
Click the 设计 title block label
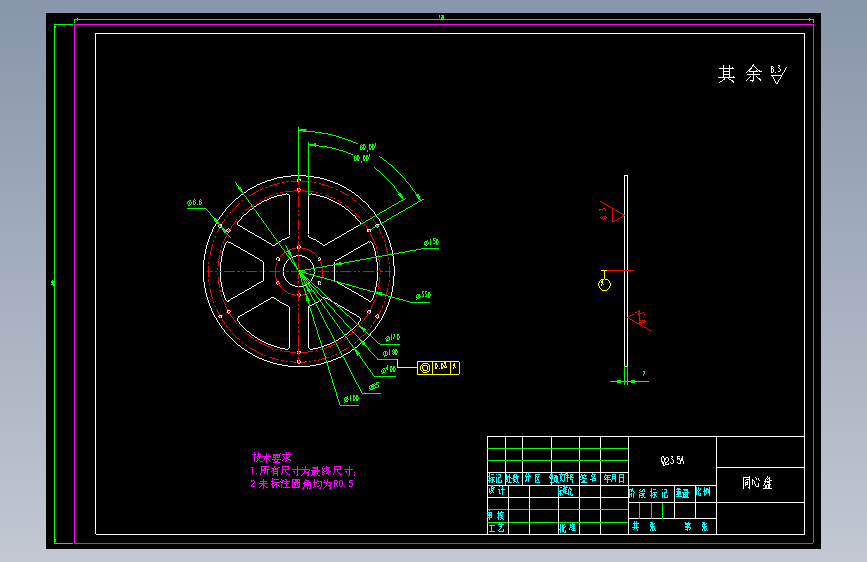coord(497,491)
